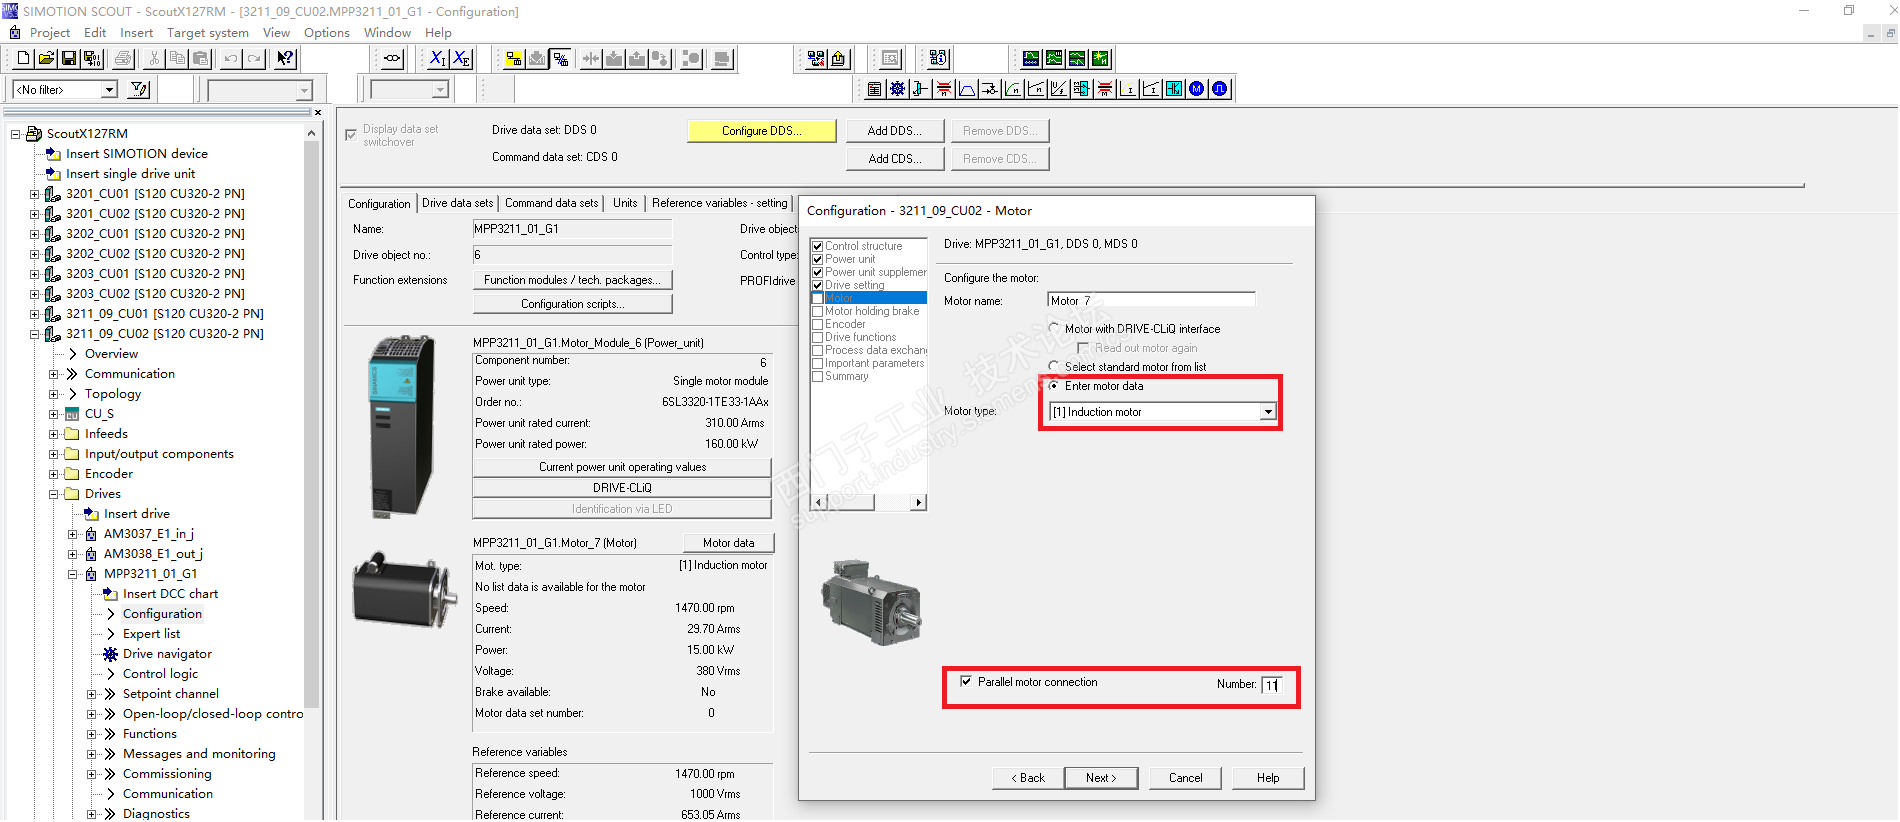Select the Enter motor data radio button

(x=1054, y=386)
